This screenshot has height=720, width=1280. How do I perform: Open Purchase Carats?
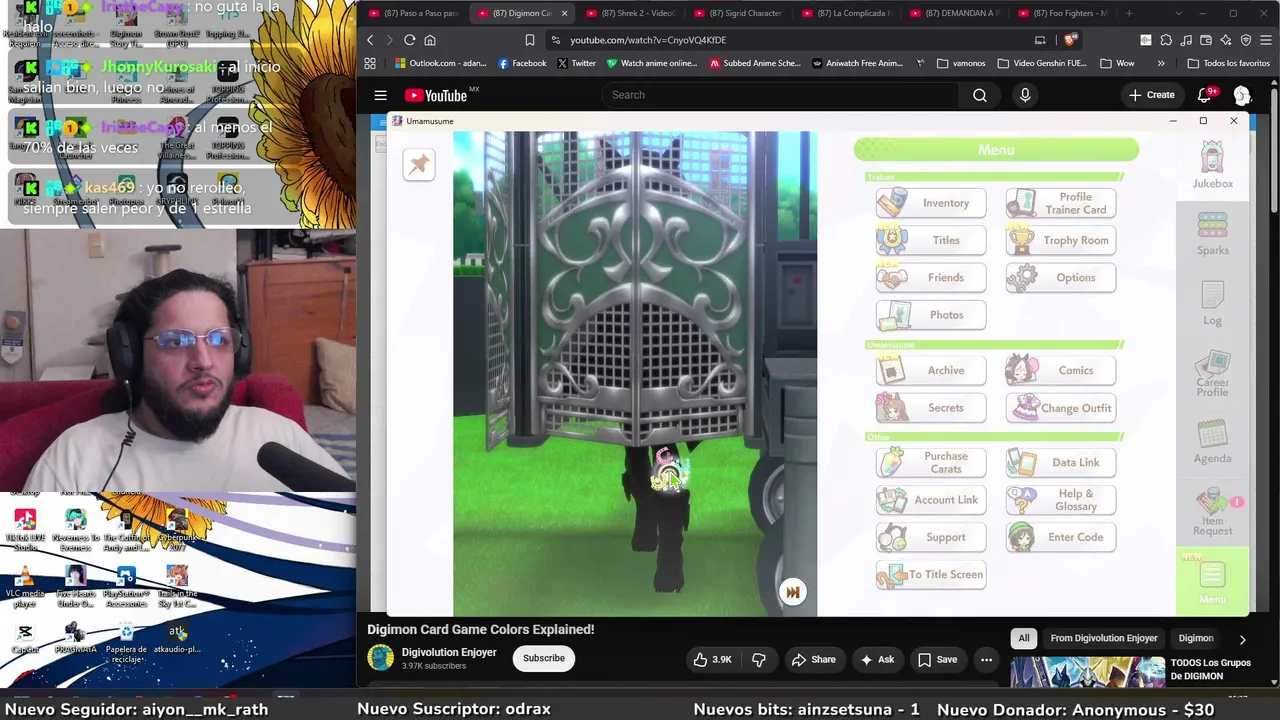coord(931,462)
